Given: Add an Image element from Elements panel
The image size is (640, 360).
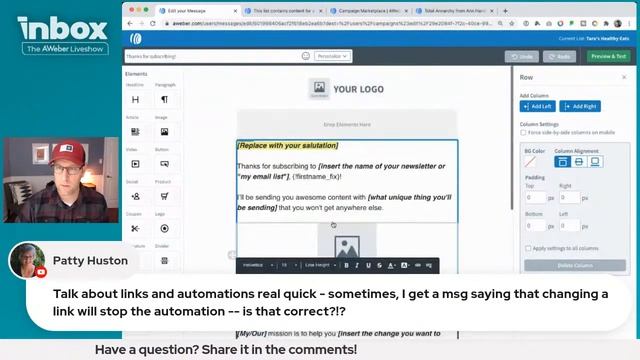Looking at the screenshot, I should point(164,131).
